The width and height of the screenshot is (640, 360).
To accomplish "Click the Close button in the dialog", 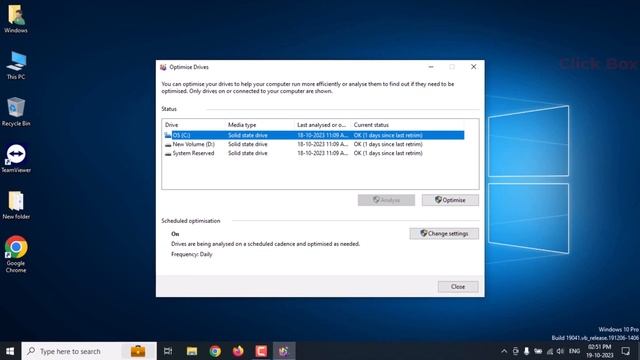I will [458, 287].
